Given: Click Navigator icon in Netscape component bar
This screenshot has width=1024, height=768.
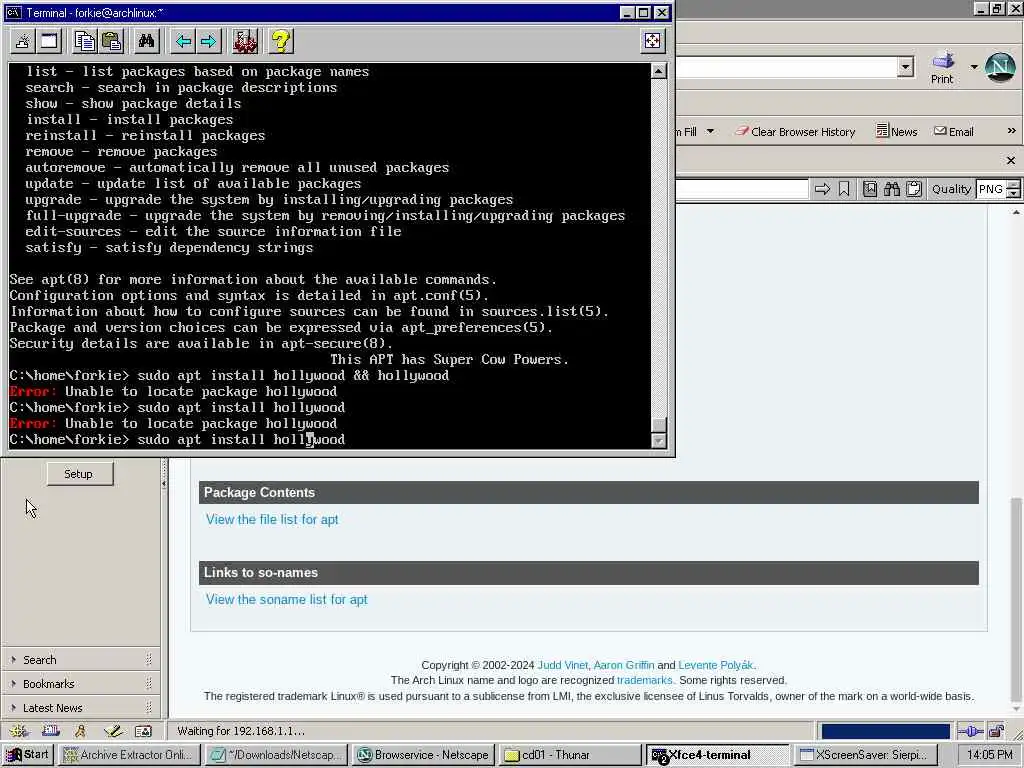Looking at the screenshot, I should tap(18, 731).
